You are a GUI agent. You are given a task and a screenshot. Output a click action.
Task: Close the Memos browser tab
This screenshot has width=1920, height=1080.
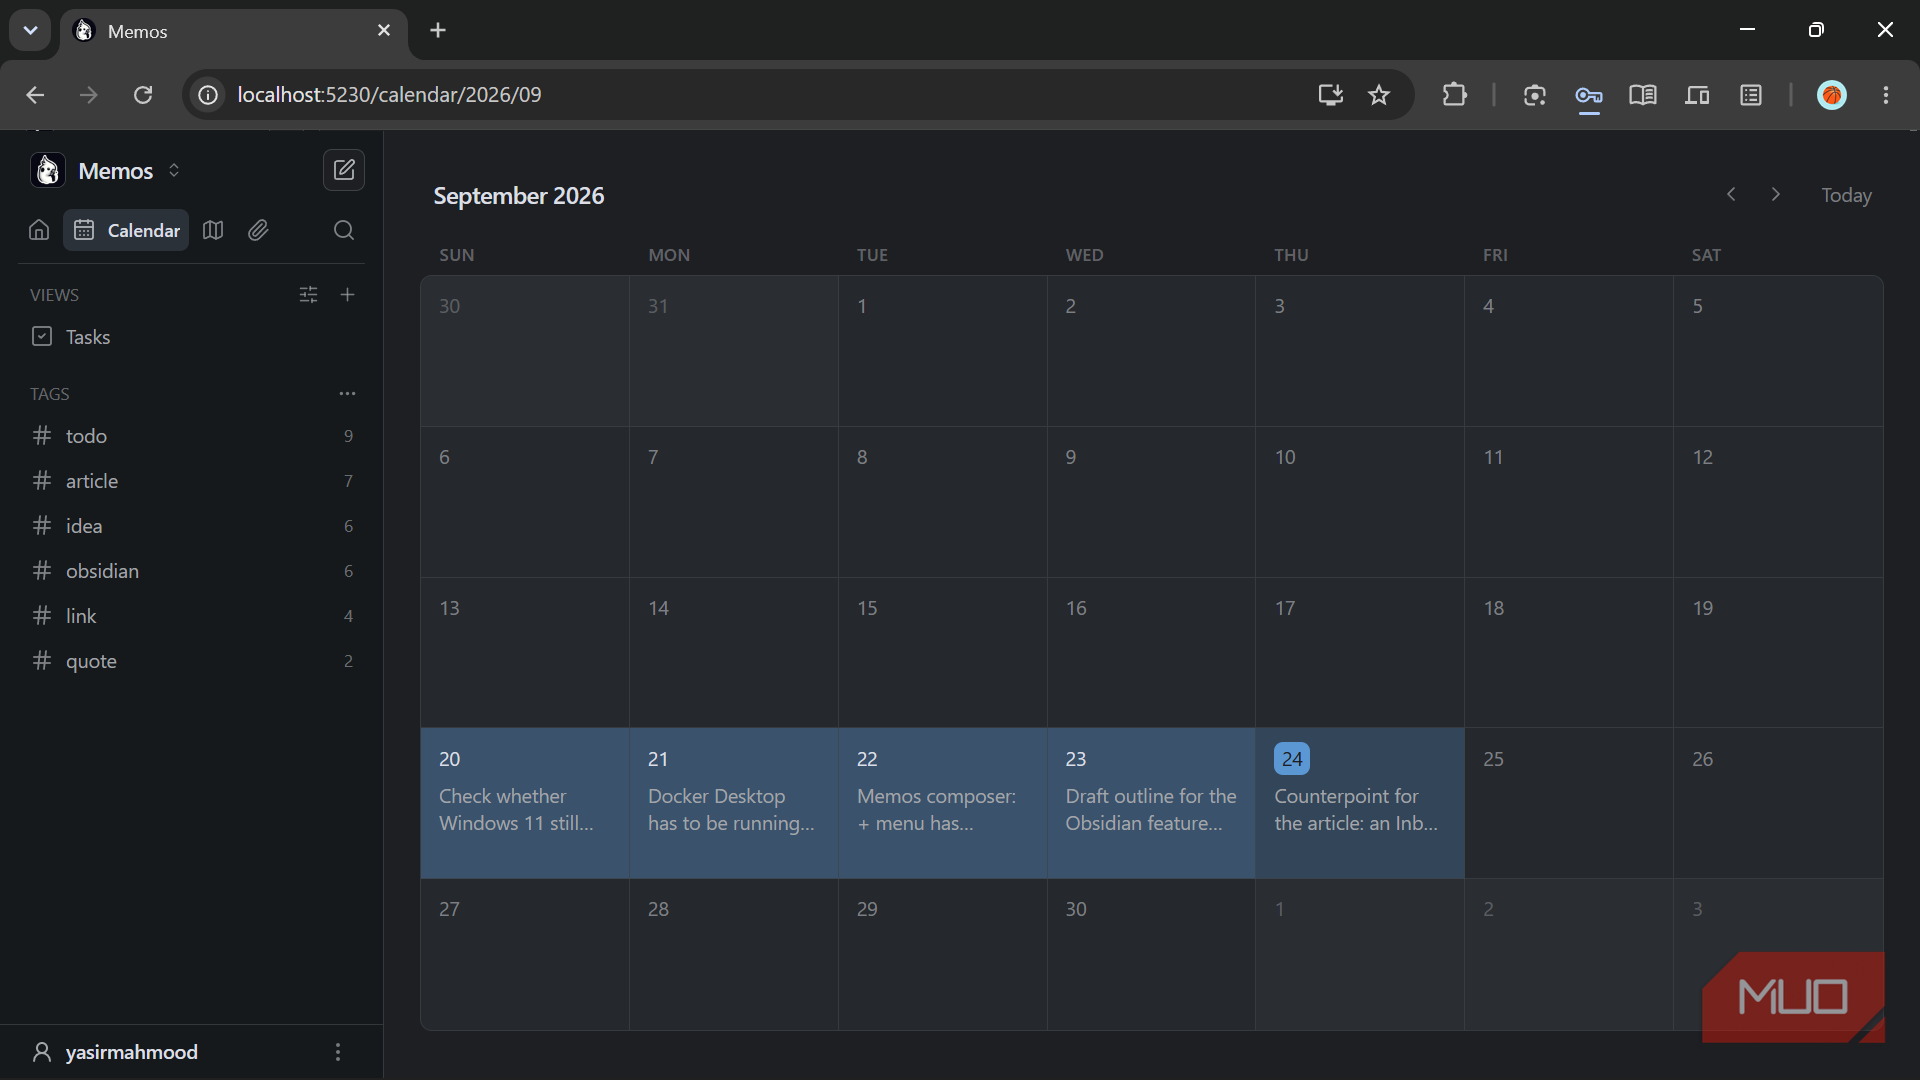coord(384,30)
